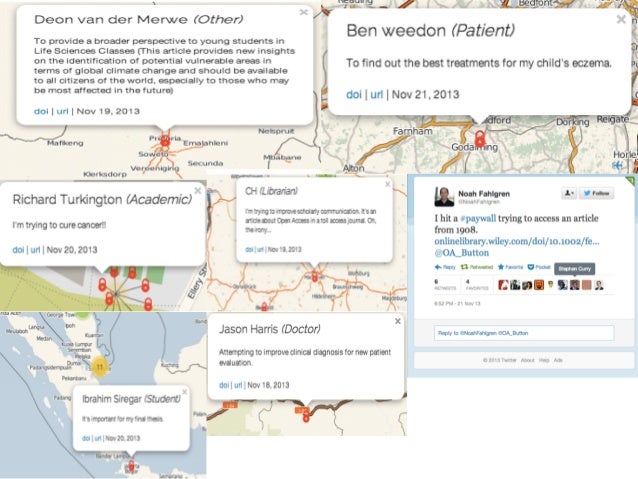Save the tweet with Pocket
Screen dimensions: 638x479
(x=539, y=267)
